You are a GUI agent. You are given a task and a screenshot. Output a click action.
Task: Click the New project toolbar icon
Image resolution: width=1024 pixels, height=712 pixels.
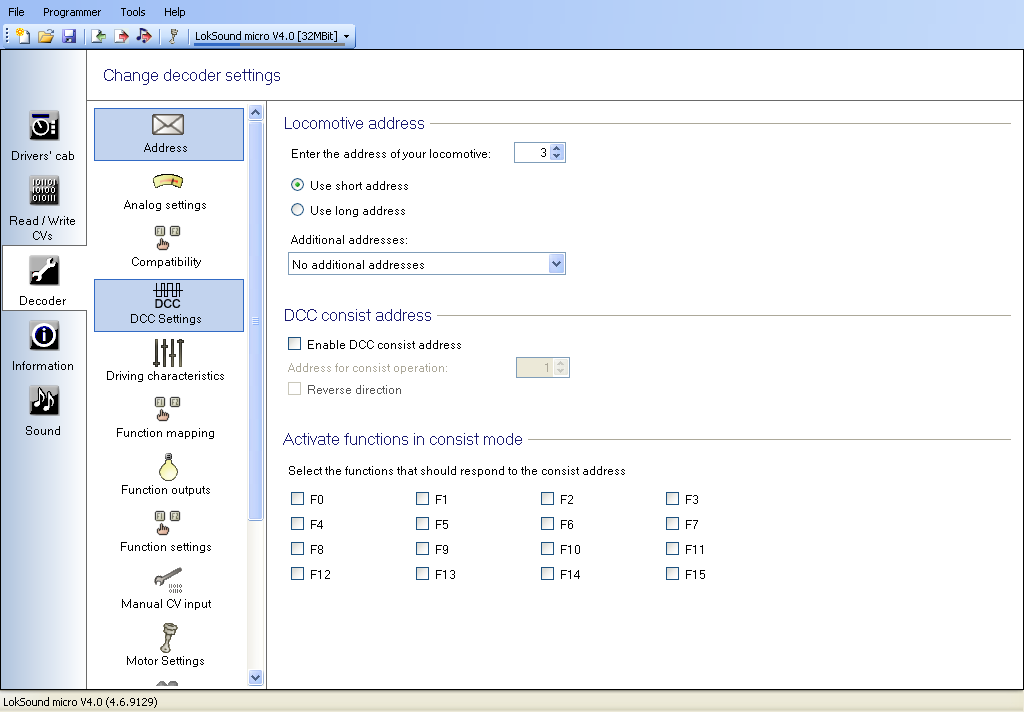coord(23,36)
